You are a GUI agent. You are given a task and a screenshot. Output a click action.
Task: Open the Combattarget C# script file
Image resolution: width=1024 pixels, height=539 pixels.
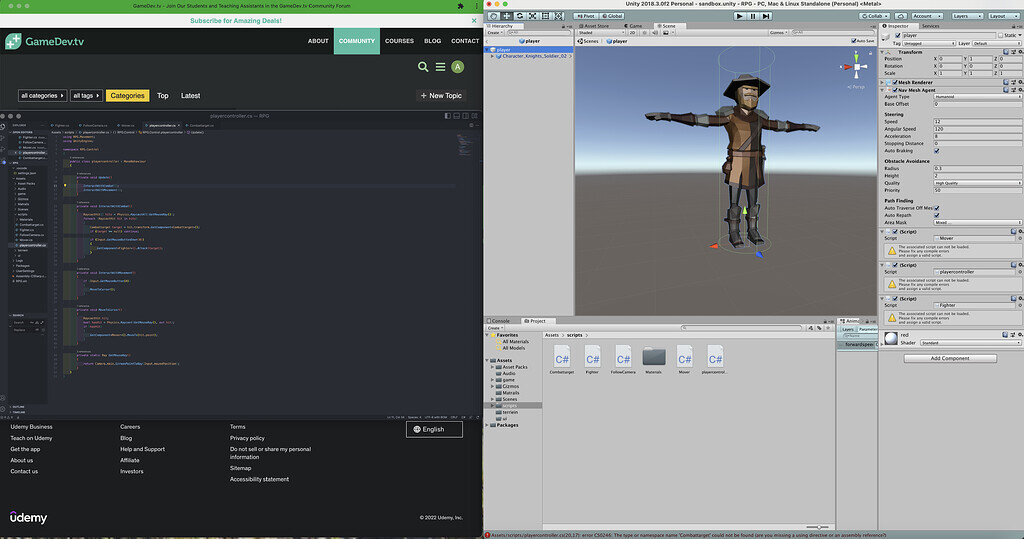(x=562, y=357)
